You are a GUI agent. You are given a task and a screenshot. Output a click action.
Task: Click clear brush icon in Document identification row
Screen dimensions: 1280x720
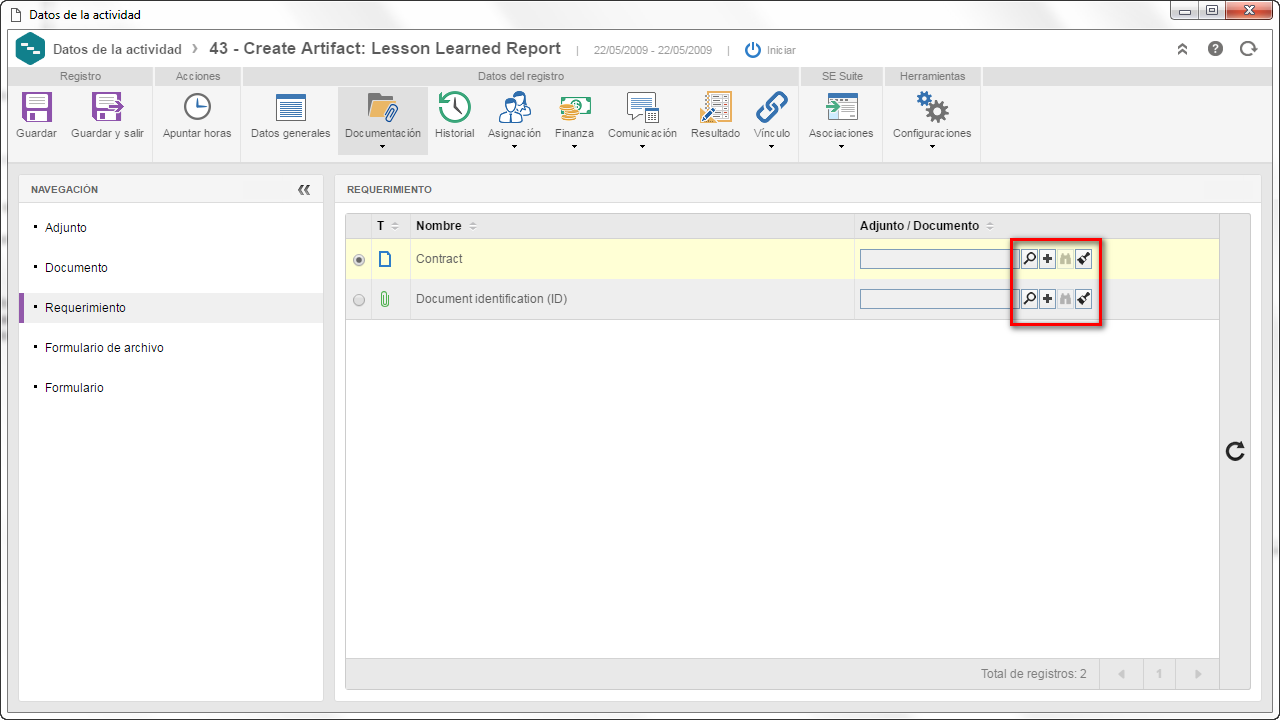(x=1083, y=299)
